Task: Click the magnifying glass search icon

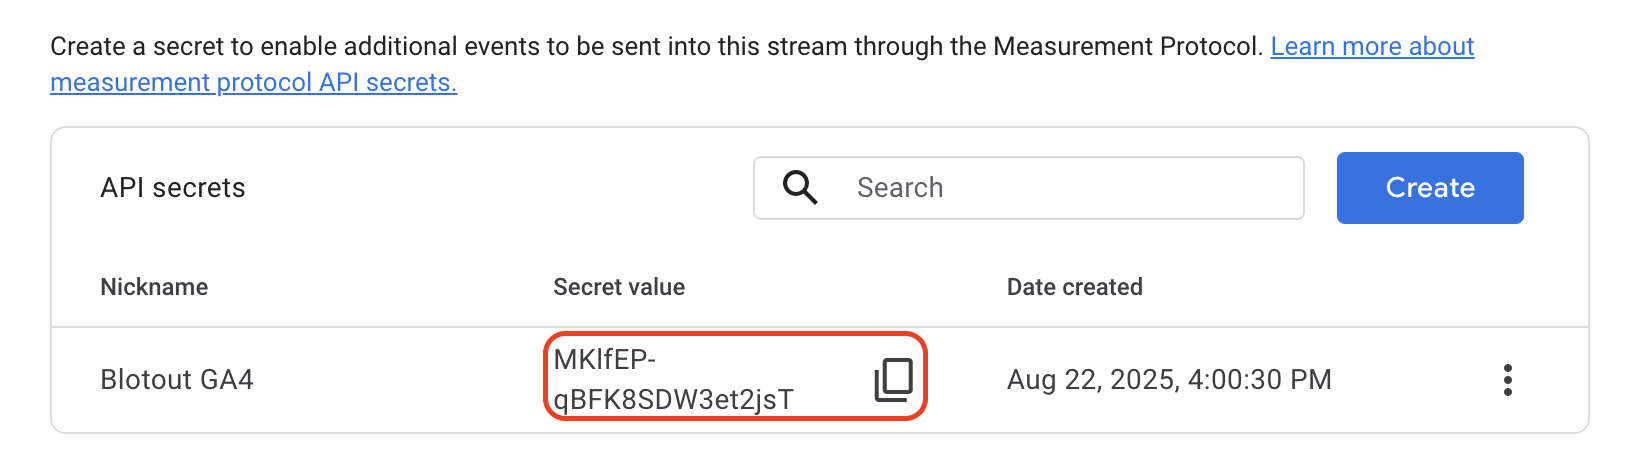Action: (800, 187)
